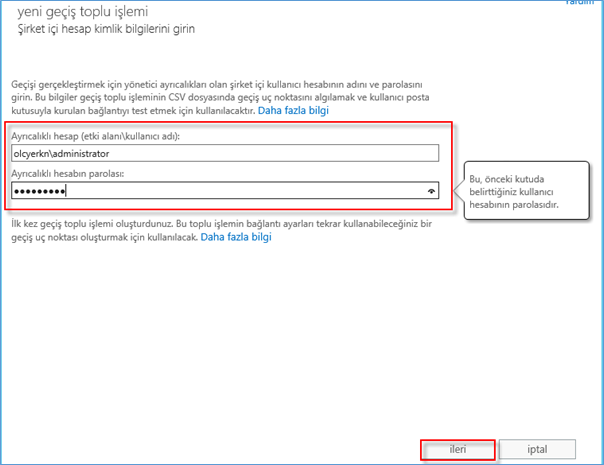Screen dimensions: 604x465
Task: Click label 'Ayrıcalıklı hesabın parolası:'
Action: point(68,174)
